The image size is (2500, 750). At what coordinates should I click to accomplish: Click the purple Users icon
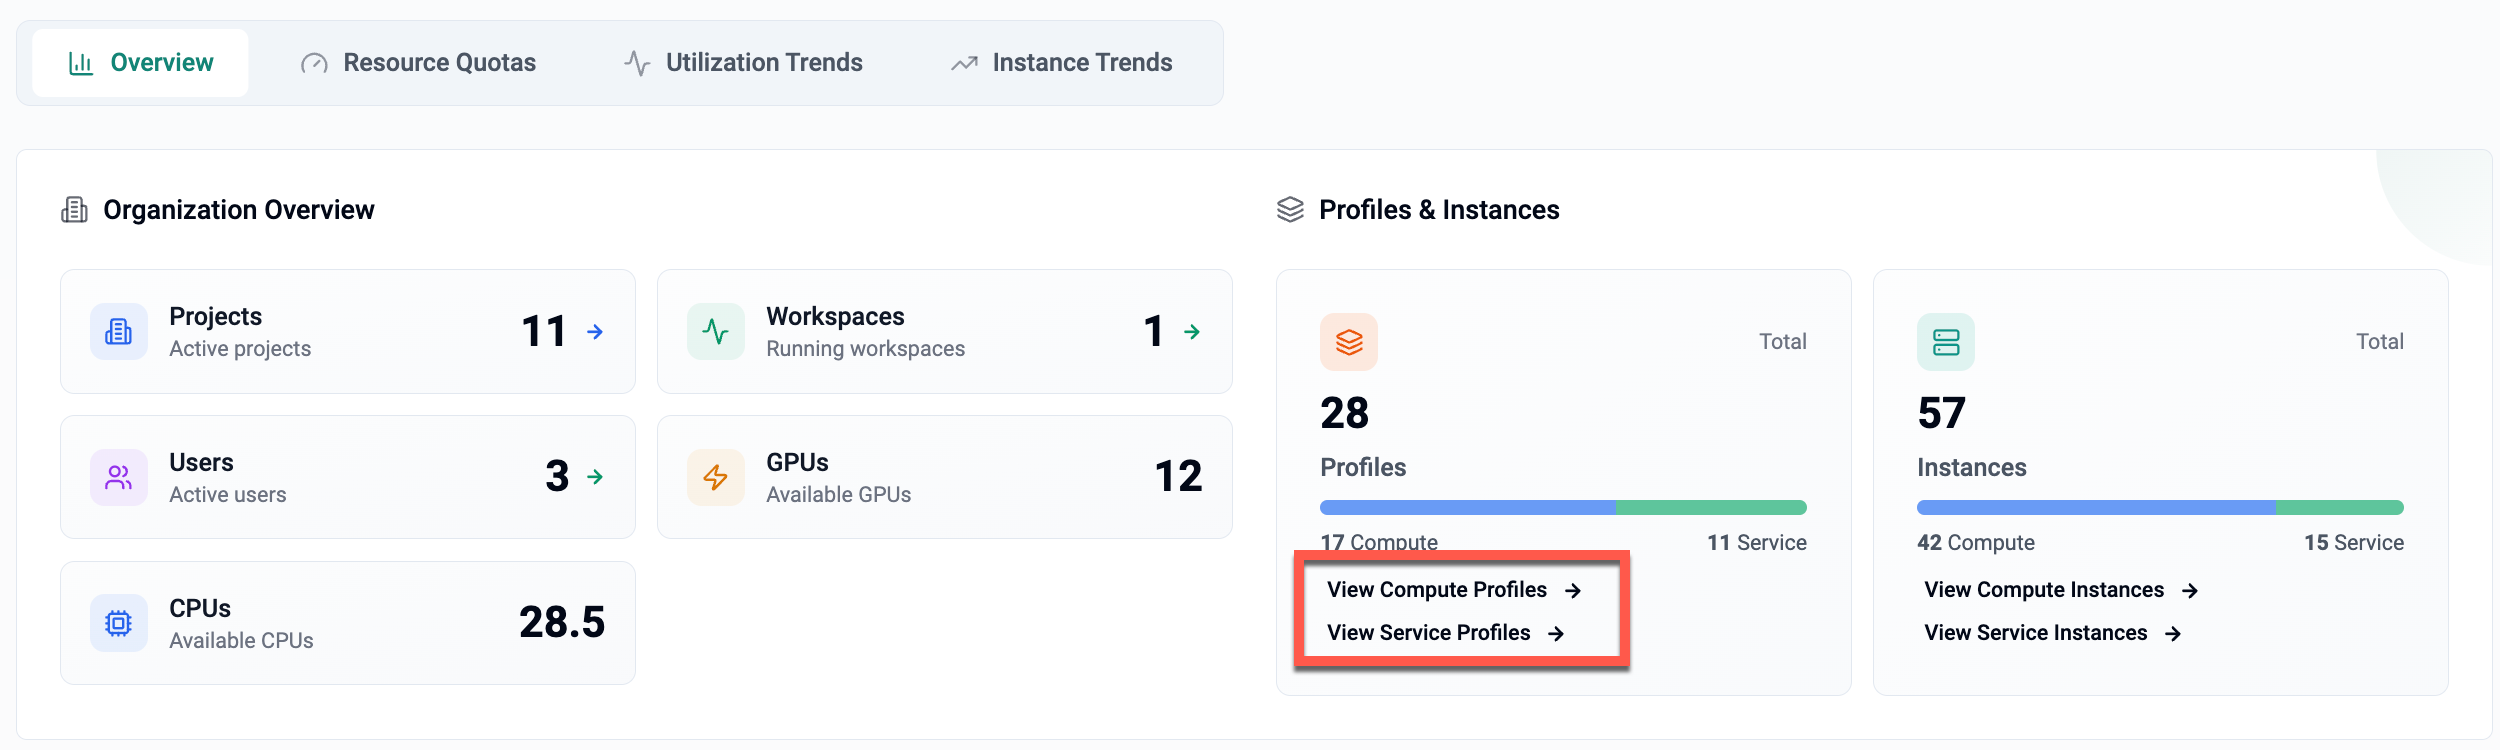click(118, 478)
